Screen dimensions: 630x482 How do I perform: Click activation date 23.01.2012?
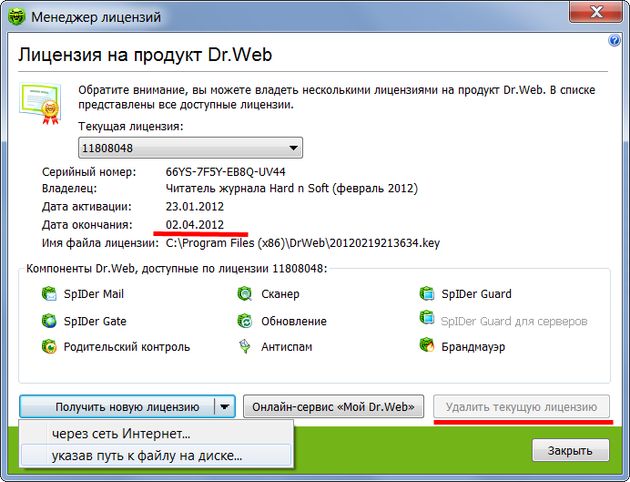[x=195, y=206]
